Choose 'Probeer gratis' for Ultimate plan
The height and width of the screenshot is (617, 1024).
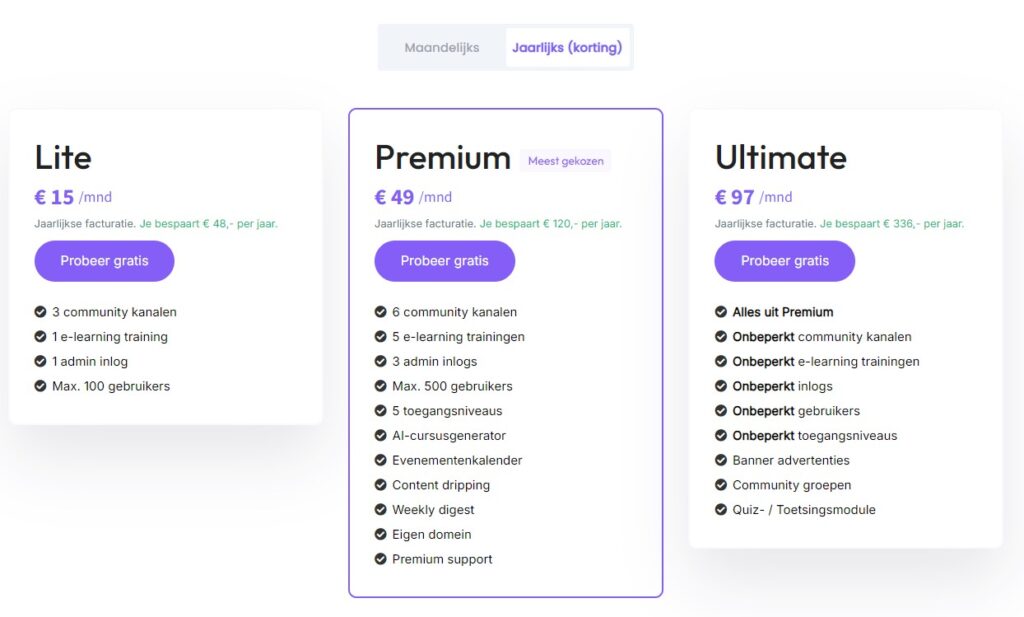(x=784, y=261)
